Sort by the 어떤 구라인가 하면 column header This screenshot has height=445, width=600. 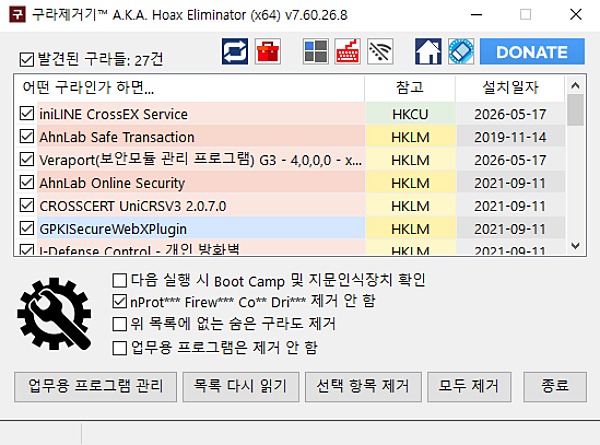pyautogui.click(x=189, y=88)
